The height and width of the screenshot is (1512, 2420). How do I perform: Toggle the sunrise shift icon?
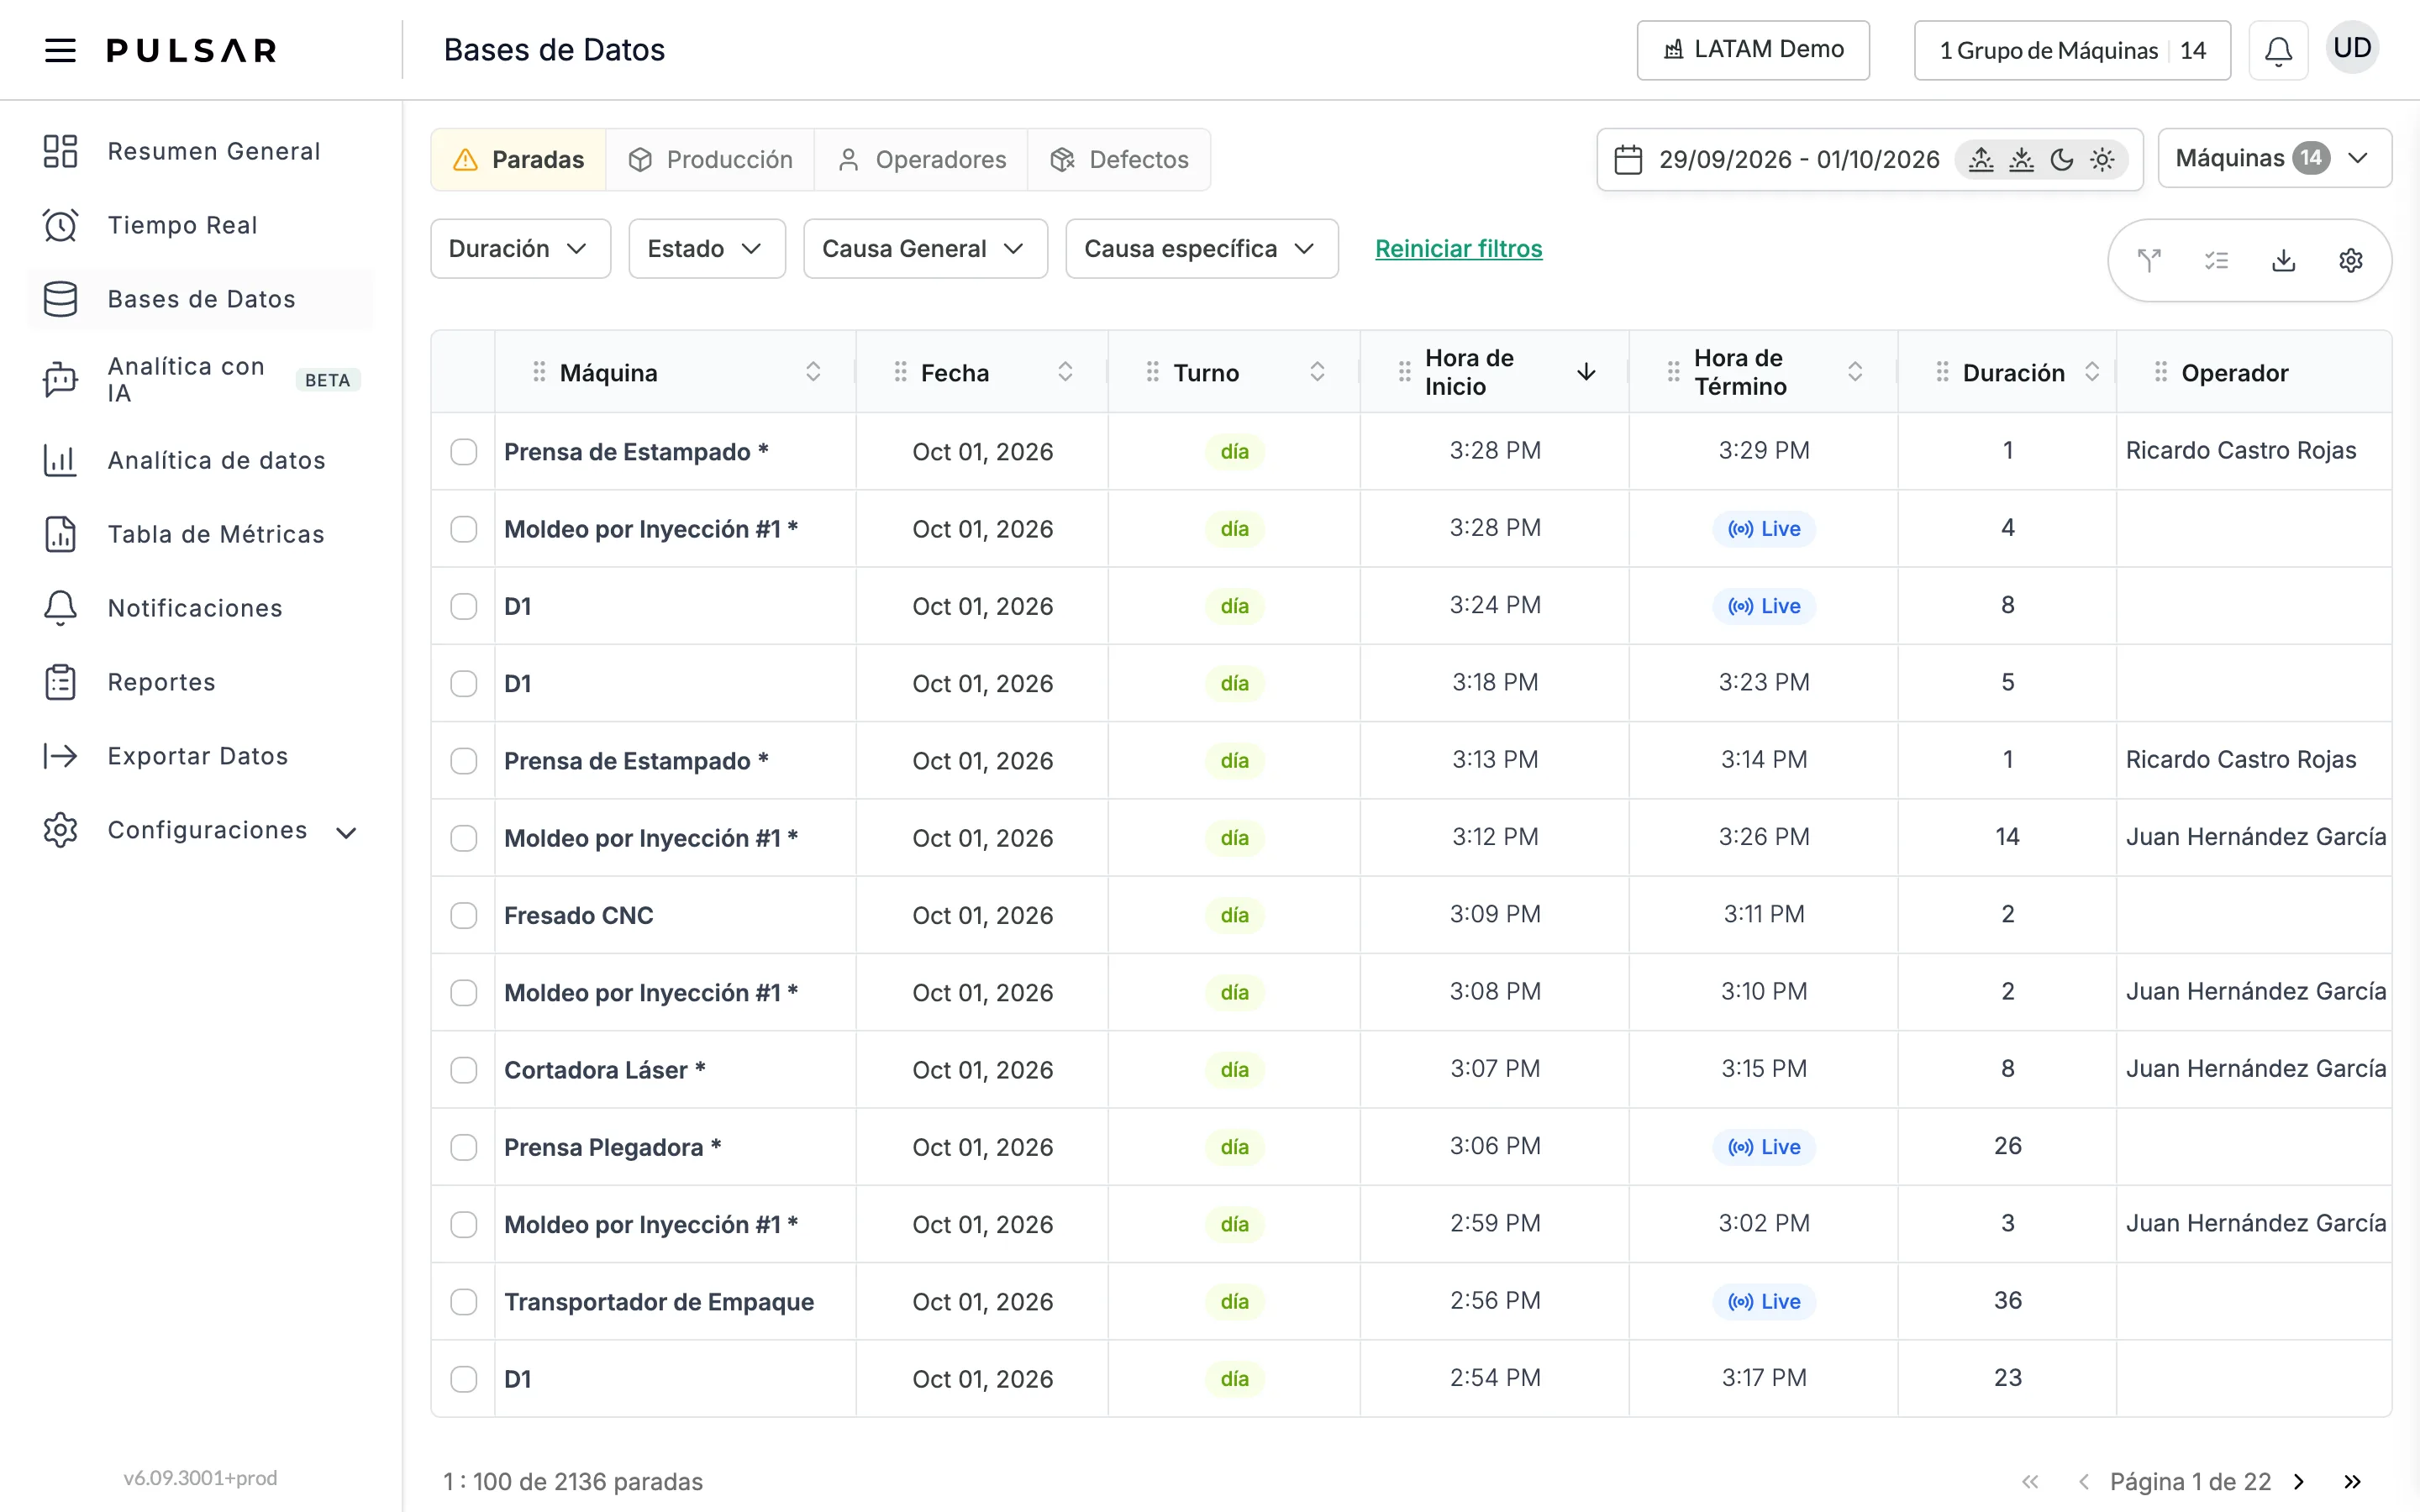click(x=1981, y=160)
